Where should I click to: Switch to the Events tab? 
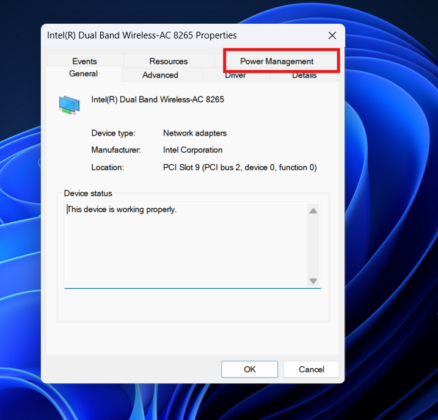[85, 61]
